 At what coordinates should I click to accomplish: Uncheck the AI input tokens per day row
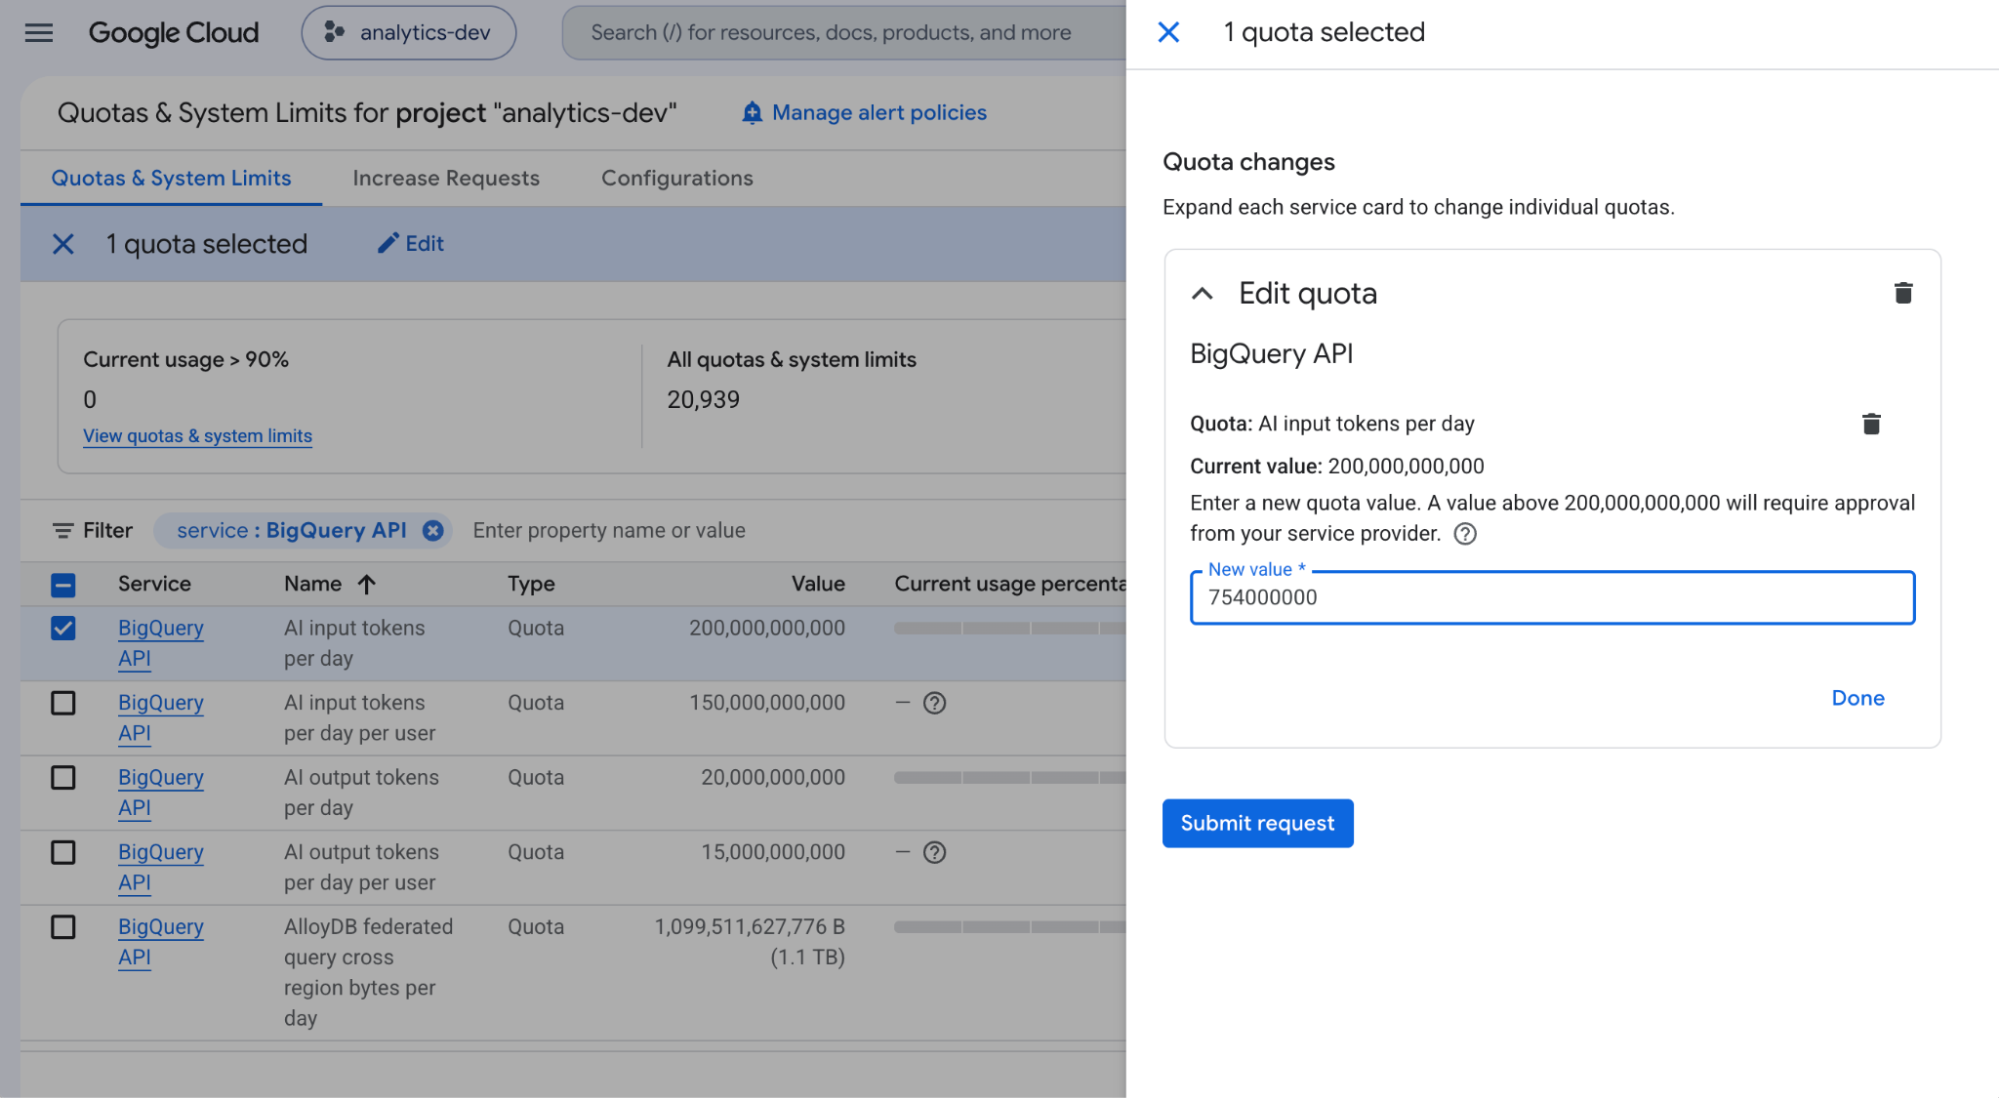click(x=63, y=628)
